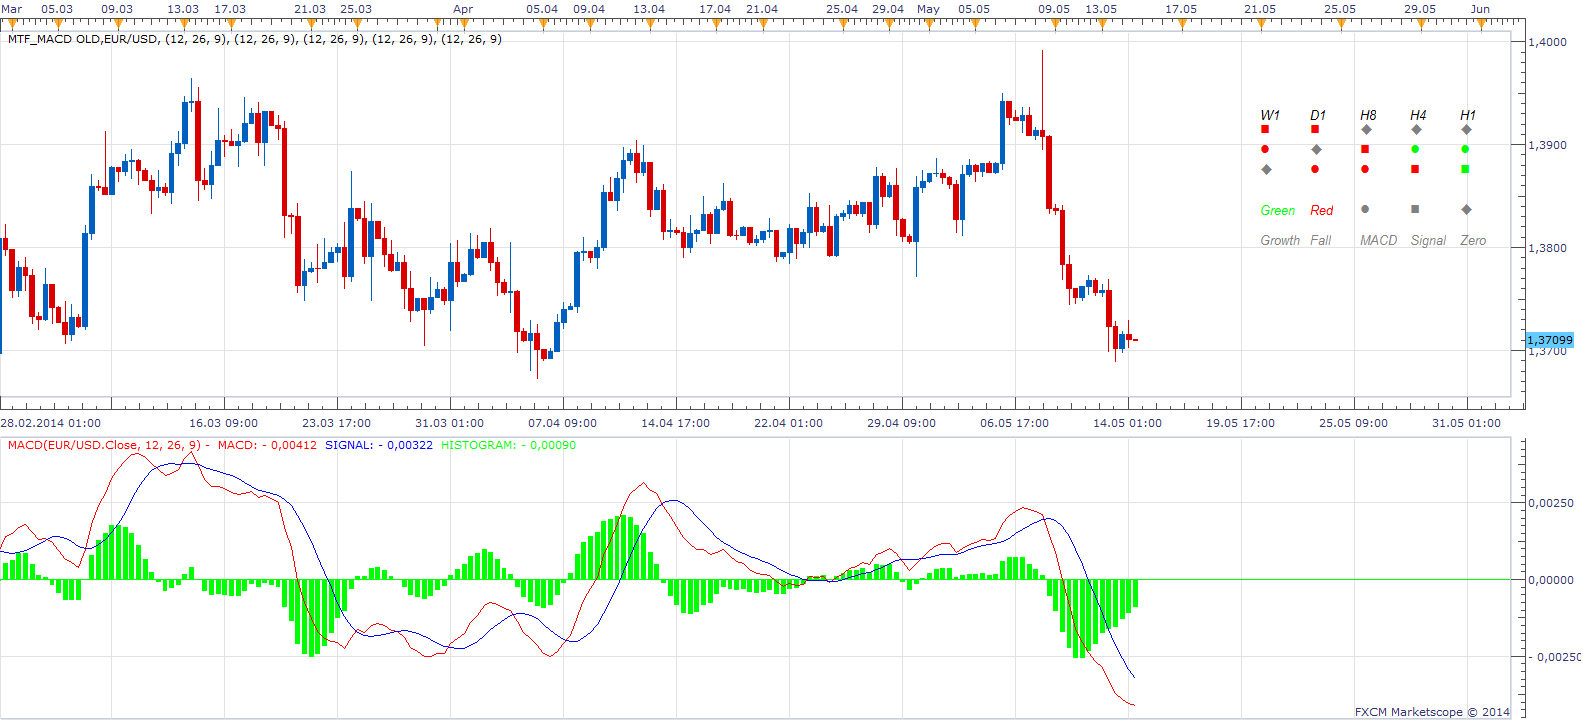Click the red circle in H8 column
Viewport: 1583px width, 720px height.
(x=1365, y=169)
